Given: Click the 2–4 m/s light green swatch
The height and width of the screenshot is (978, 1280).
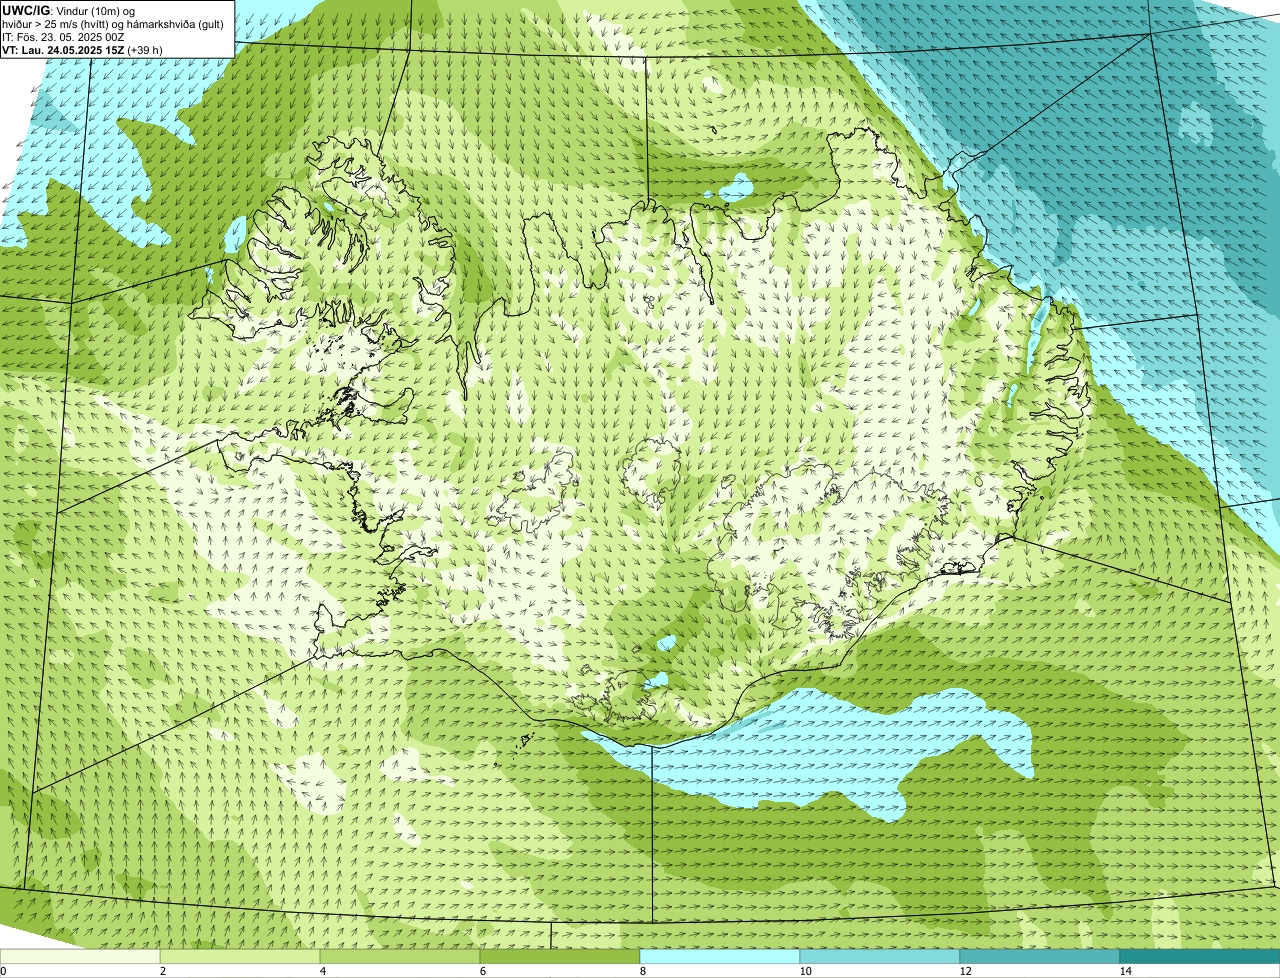Looking at the screenshot, I should 240,957.
